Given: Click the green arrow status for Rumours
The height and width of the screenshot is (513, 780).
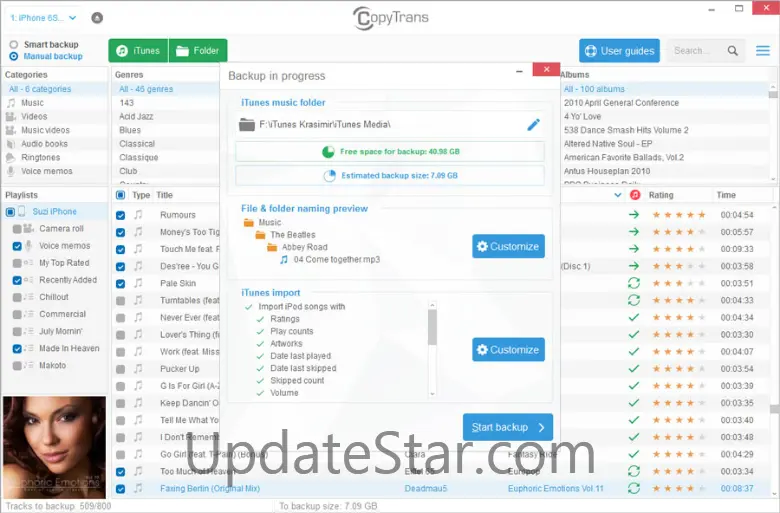Looking at the screenshot, I should (x=634, y=215).
